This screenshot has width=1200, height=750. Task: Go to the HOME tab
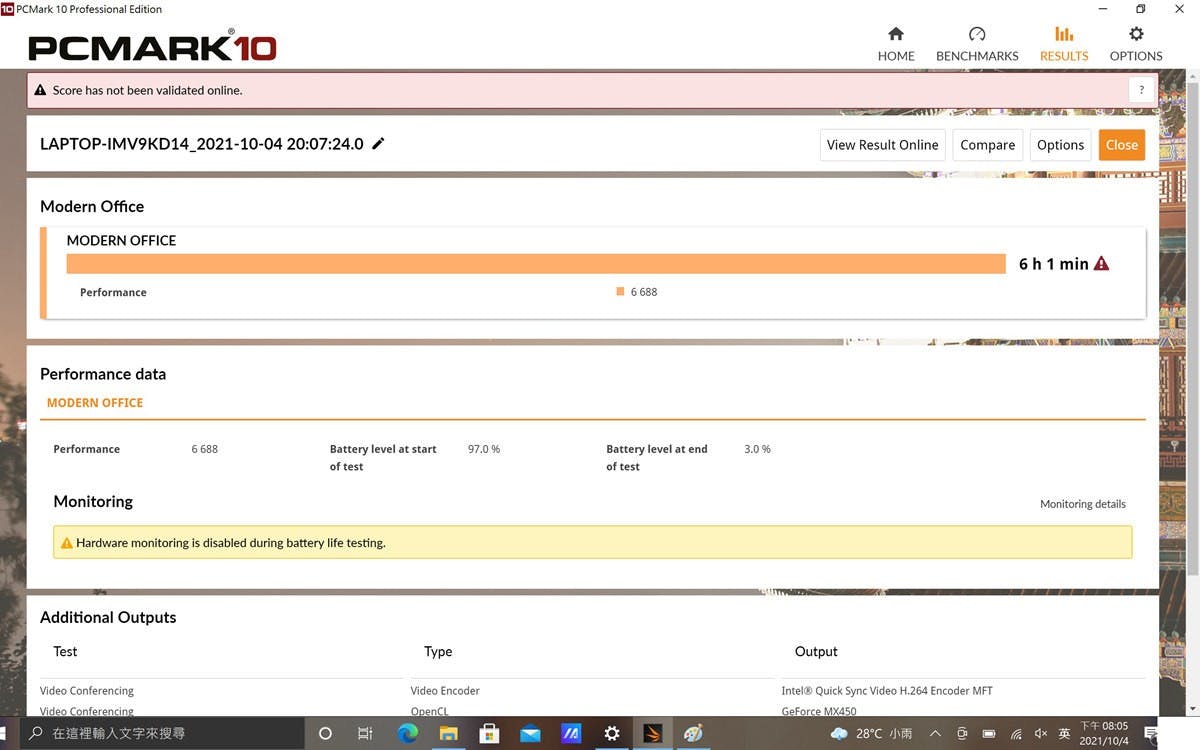pos(896,44)
